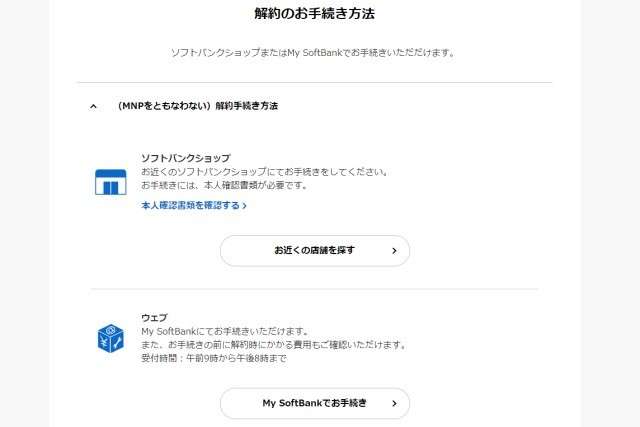Collapse the MNP cancellation section chevron
Screen dimensions: 640x427
tap(94, 105)
